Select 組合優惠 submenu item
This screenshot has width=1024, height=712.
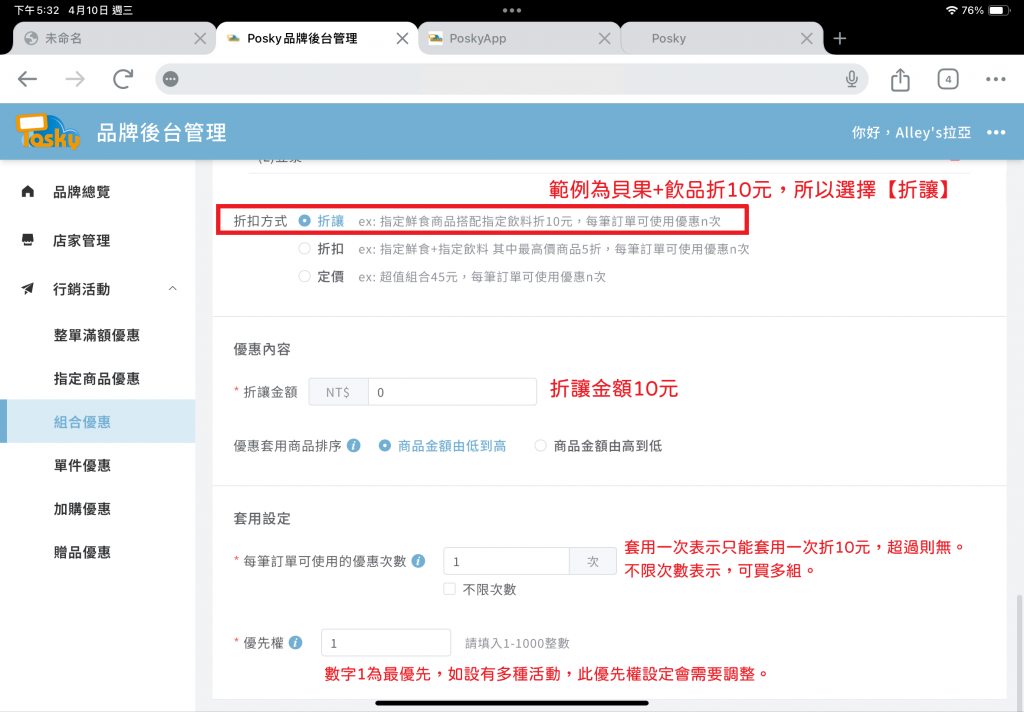click(98, 421)
